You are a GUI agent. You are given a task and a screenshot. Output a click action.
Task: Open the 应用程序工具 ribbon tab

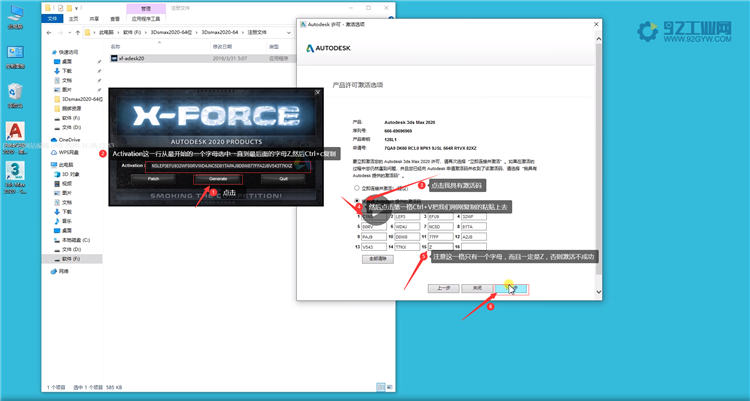pyautogui.click(x=146, y=19)
